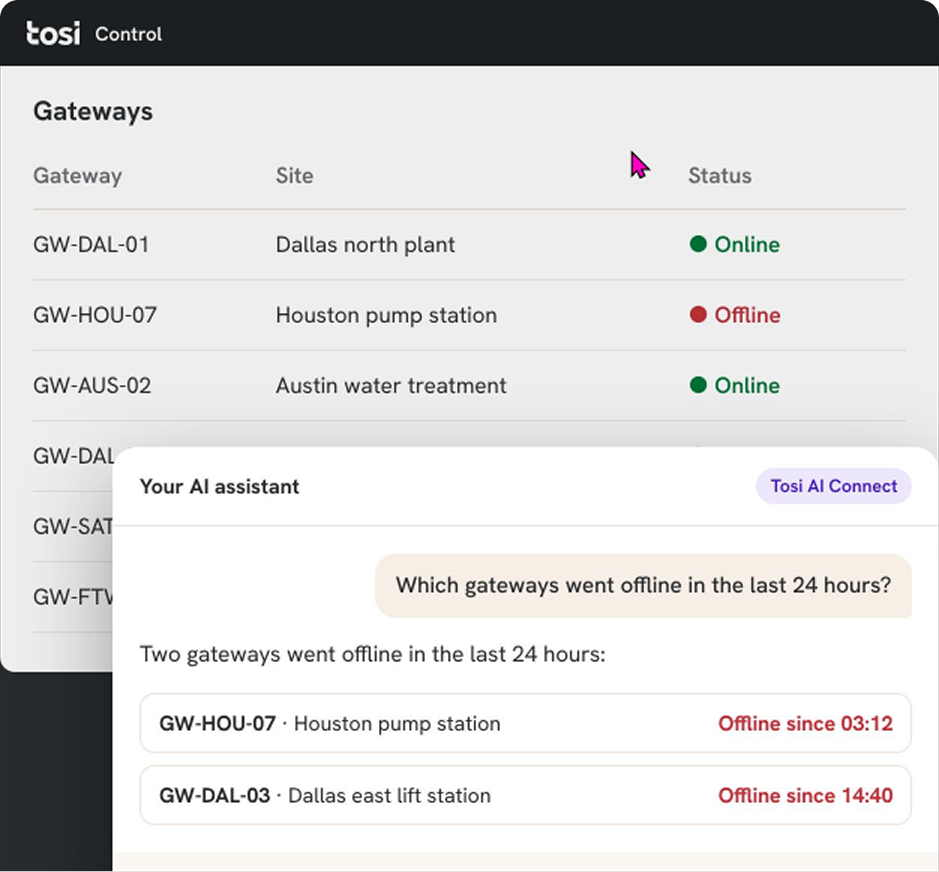Screen dimensions: 939x872
Task: Click the green status dot for GW-AUS-02
Action: pyautogui.click(x=698, y=384)
